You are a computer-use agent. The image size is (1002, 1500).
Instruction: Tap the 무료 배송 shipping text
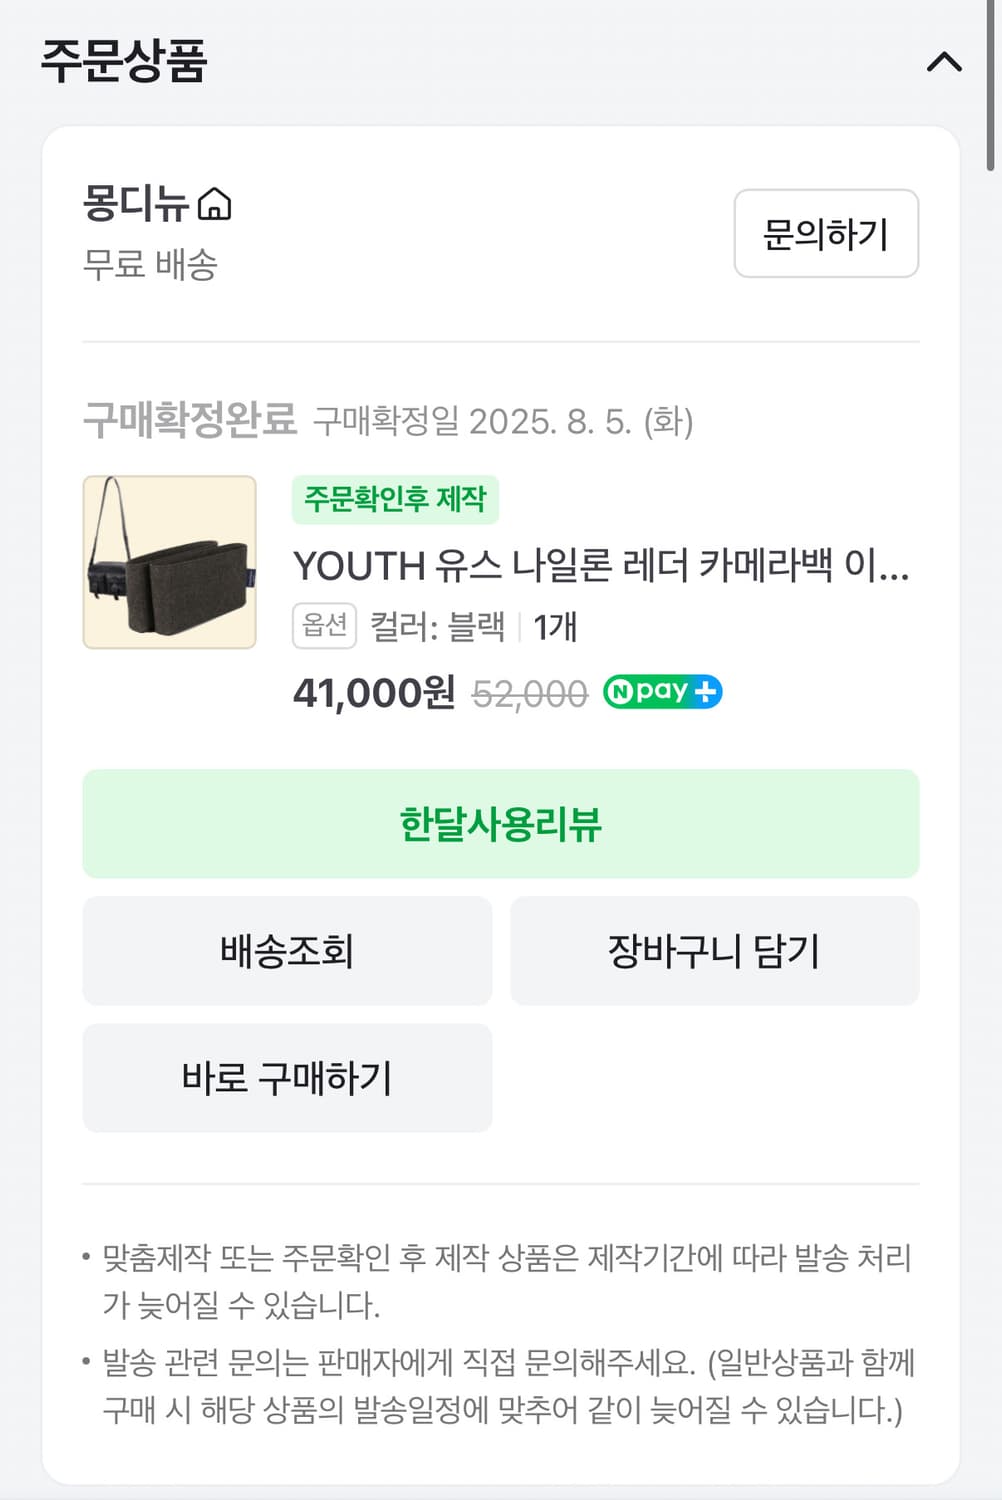[x=150, y=265]
